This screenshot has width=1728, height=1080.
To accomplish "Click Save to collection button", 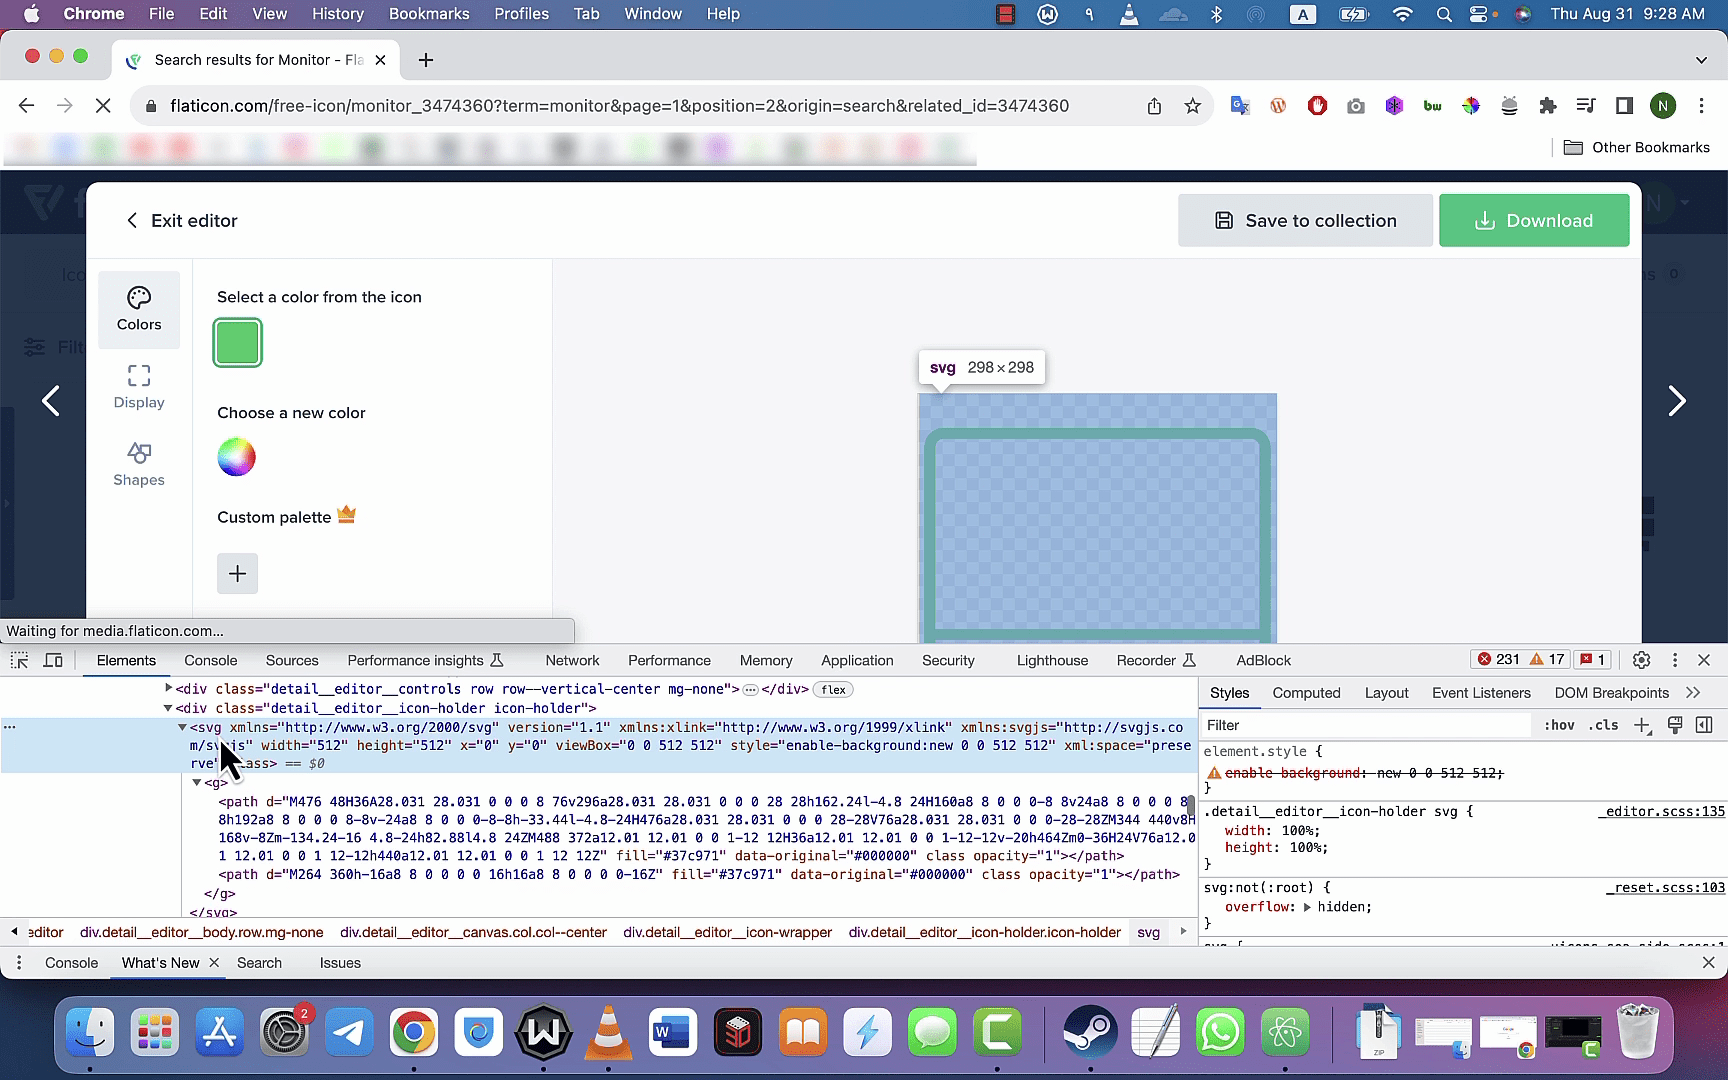I will pyautogui.click(x=1305, y=220).
